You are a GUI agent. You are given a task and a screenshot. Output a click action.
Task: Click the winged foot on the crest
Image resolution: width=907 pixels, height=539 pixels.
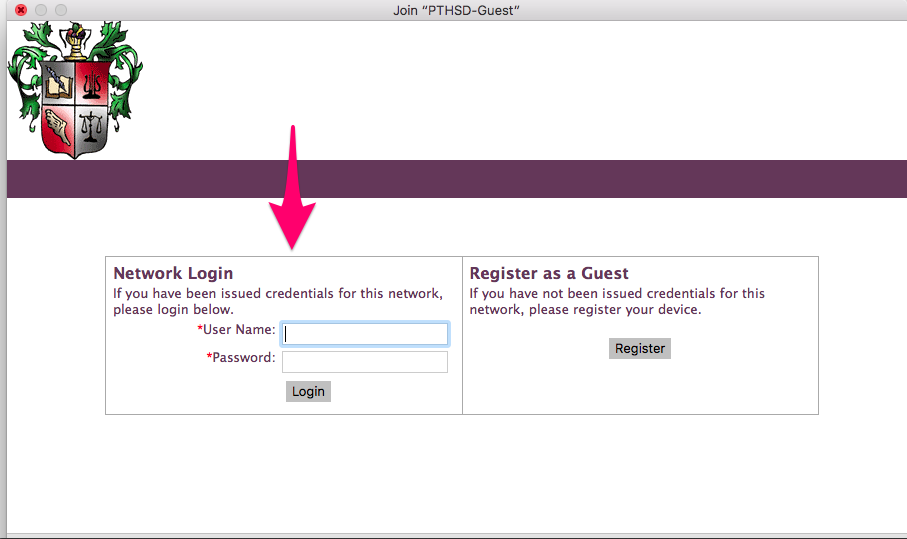click(58, 126)
